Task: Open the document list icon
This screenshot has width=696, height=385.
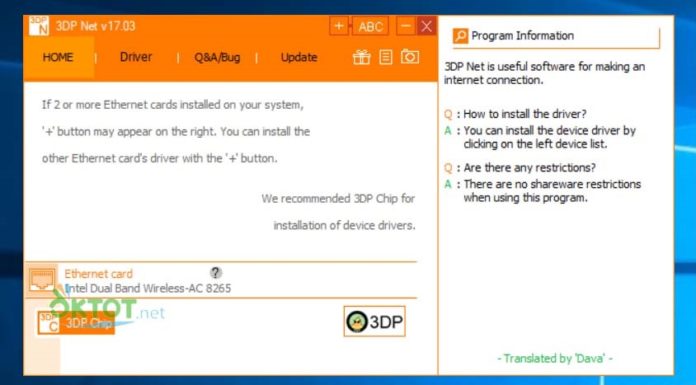Action: point(386,57)
